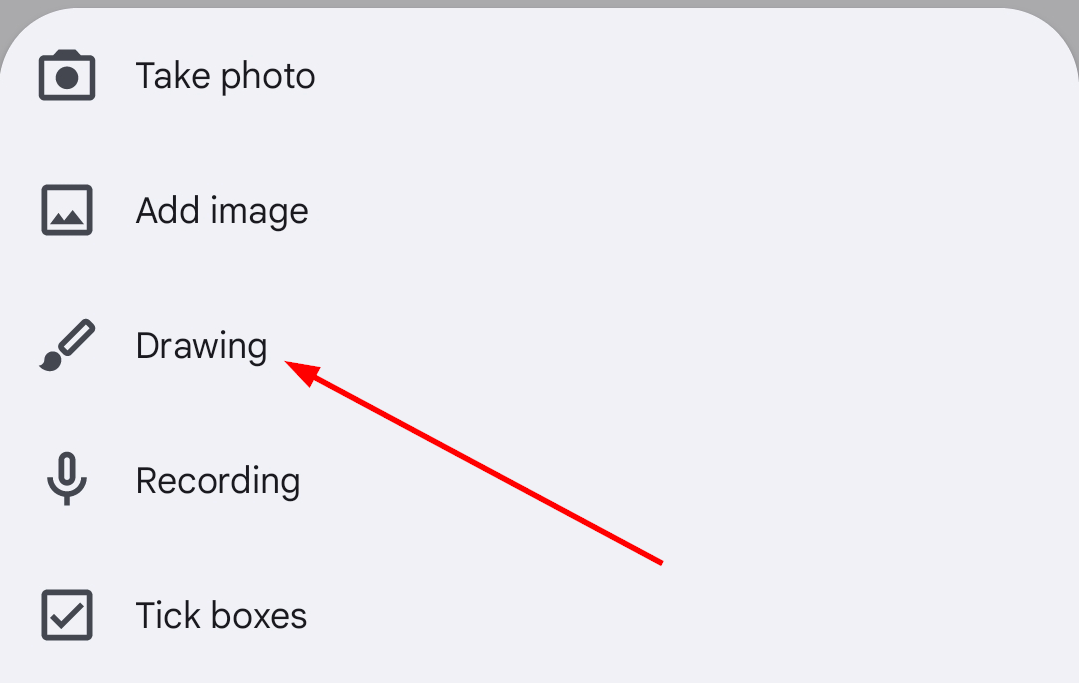The height and width of the screenshot is (683, 1079).
Task: Select the "Drawing" label
Action: pyautogui.click(x=201, y=346)
